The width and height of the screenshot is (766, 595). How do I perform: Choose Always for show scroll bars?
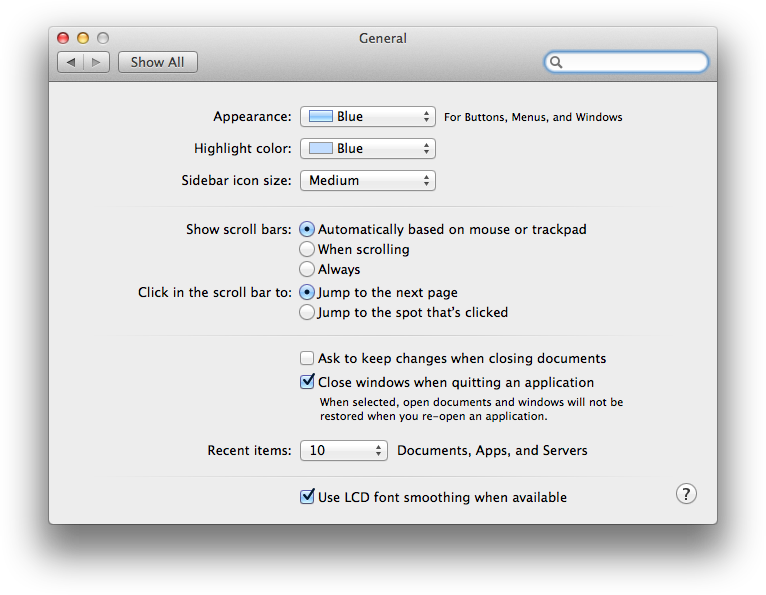click(308, 270)
